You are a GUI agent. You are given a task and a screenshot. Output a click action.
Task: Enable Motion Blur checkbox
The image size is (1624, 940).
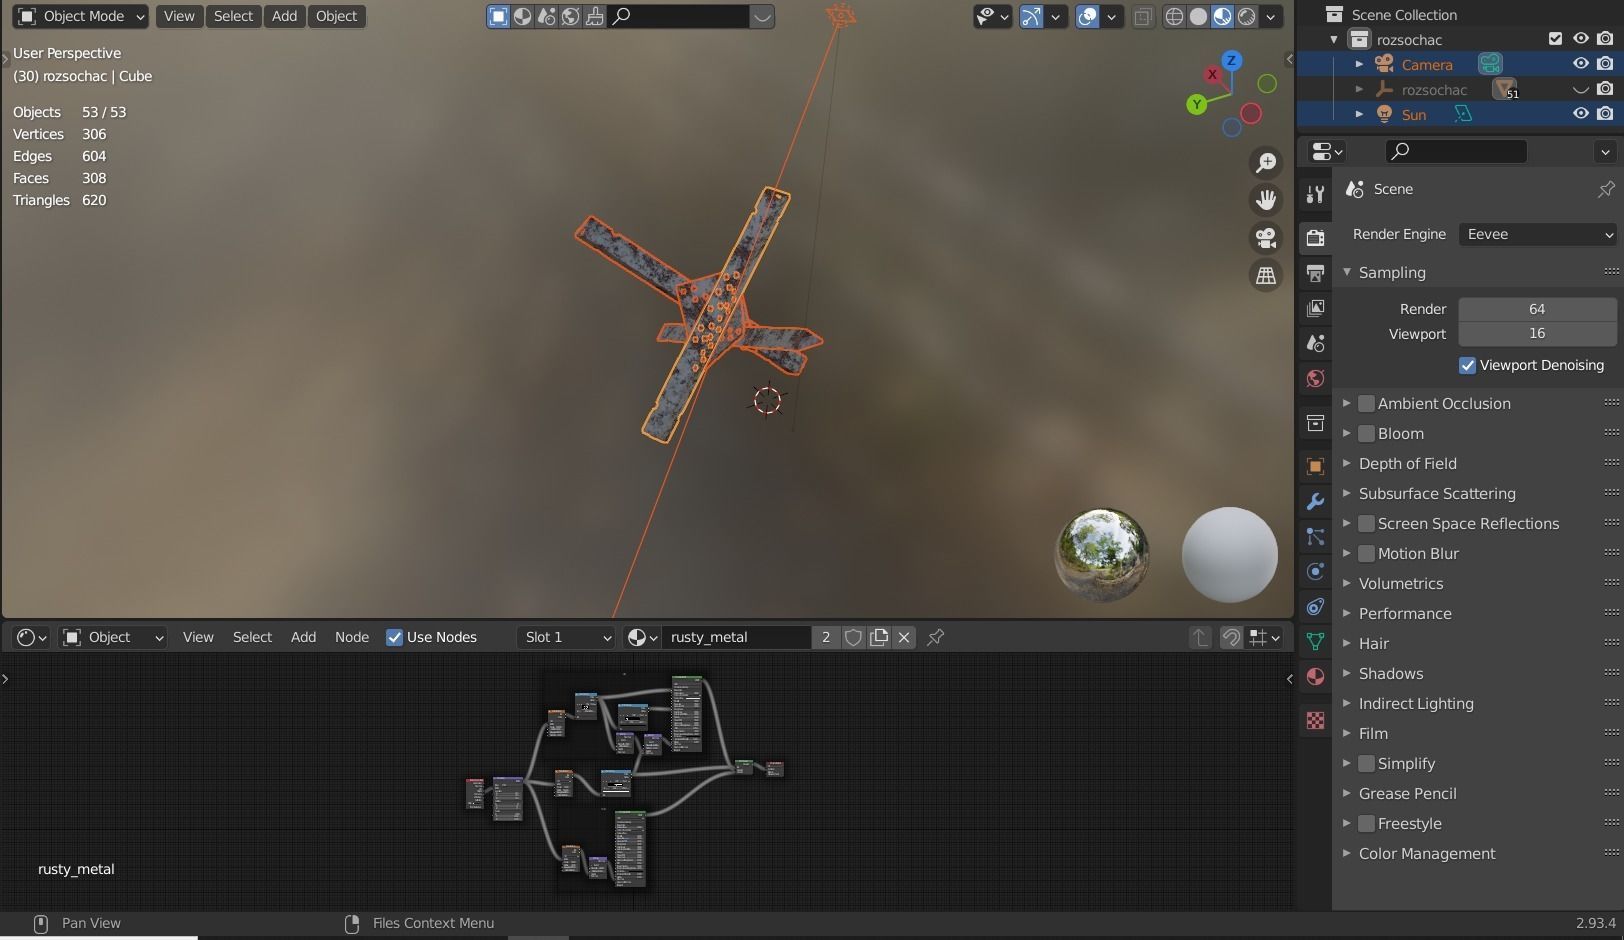(x=1366, y=553)
